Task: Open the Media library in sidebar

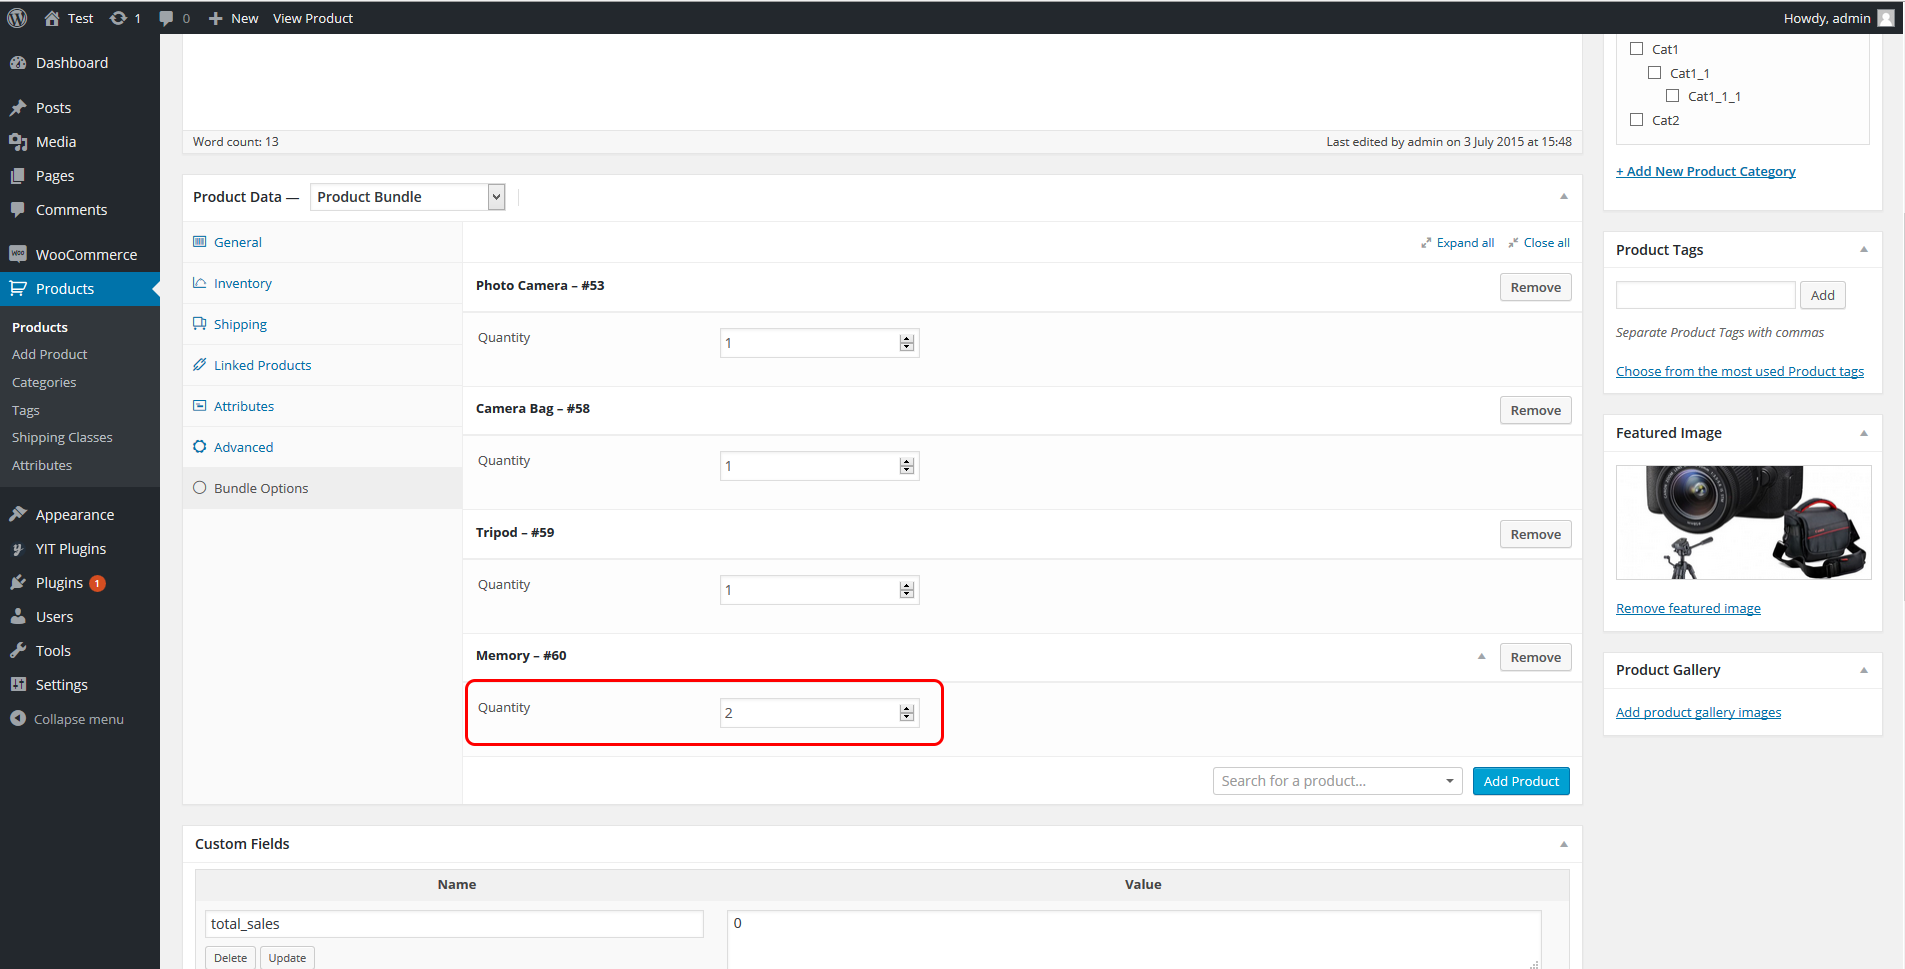Action: pyautogui.click(x=56, y=142)
